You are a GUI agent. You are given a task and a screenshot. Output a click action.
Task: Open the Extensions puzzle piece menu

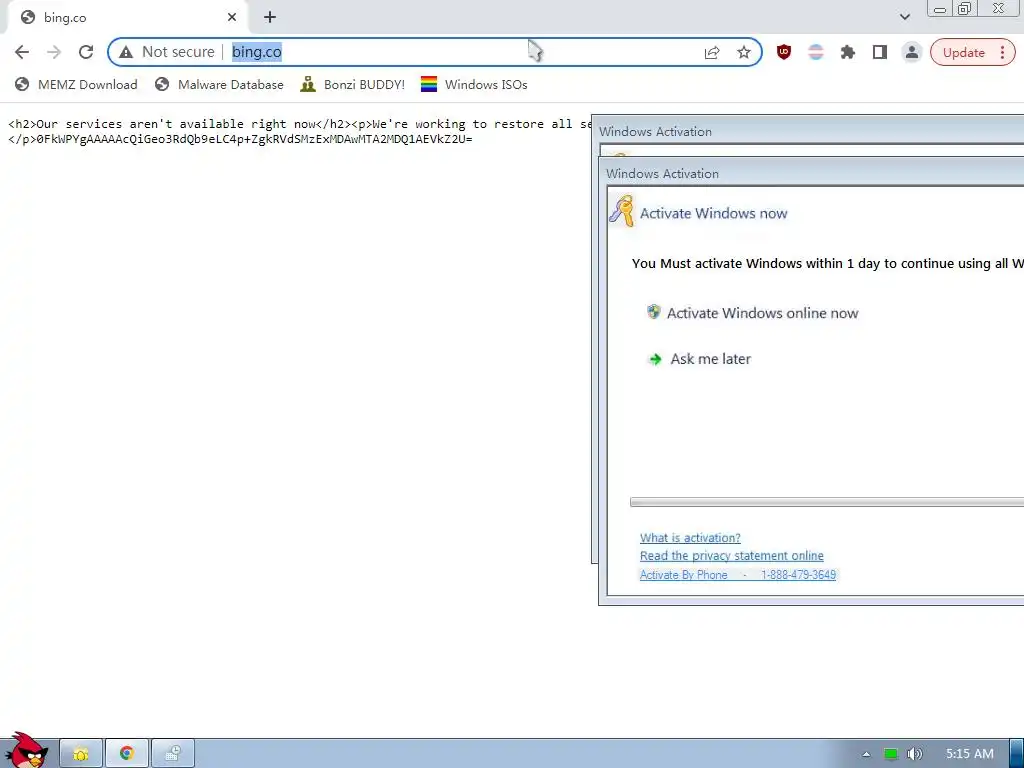[848, 52]
